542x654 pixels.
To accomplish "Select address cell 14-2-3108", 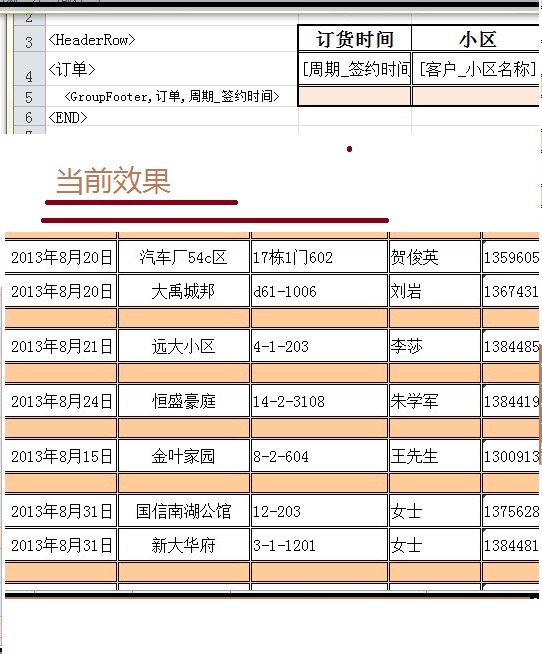I will click(x=319, y=401).
